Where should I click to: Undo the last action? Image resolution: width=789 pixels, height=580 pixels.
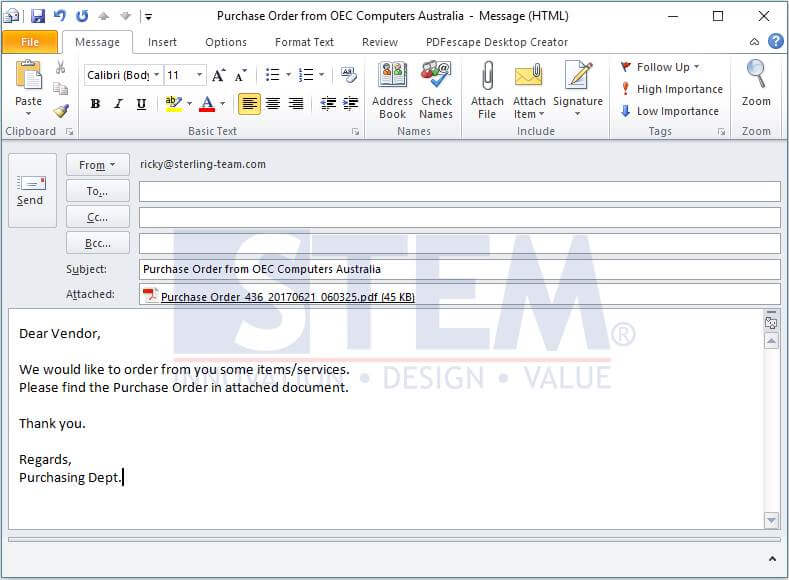click(x=60, y=16)
